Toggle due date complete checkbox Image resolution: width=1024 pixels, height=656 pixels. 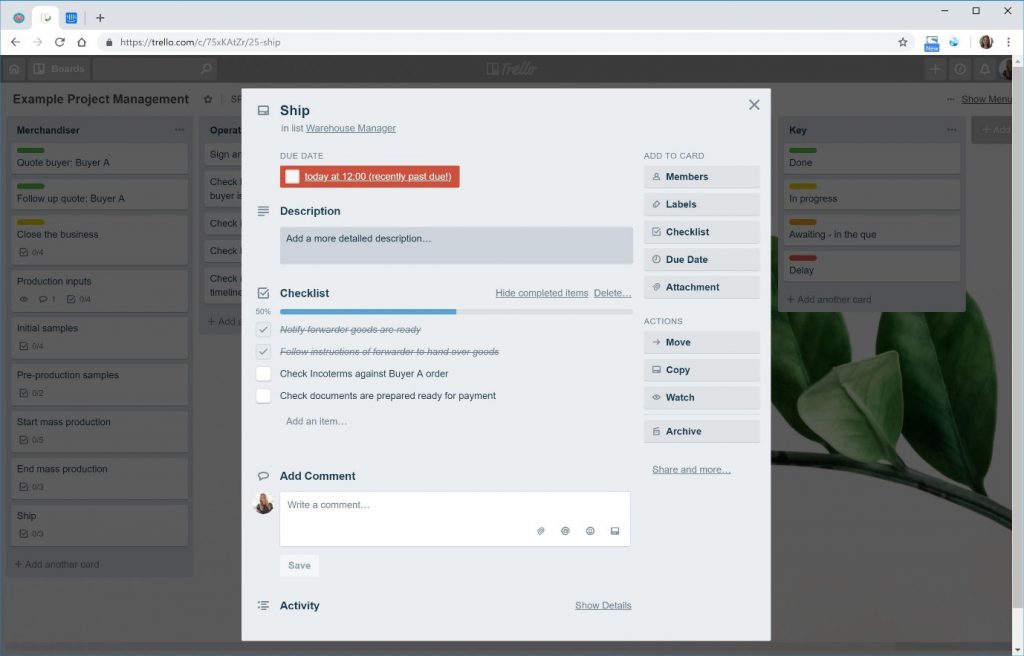point(292,176)
